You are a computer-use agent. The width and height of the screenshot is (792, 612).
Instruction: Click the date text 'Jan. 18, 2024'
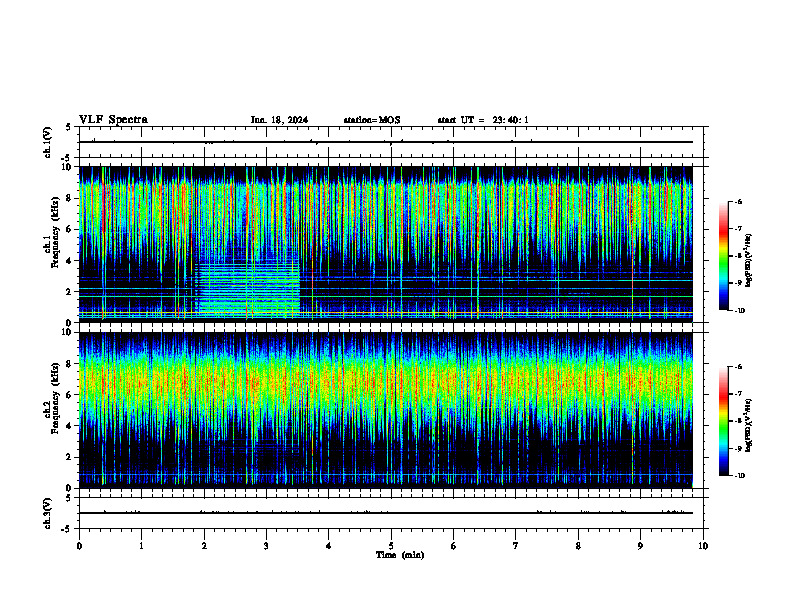[279, 120]
